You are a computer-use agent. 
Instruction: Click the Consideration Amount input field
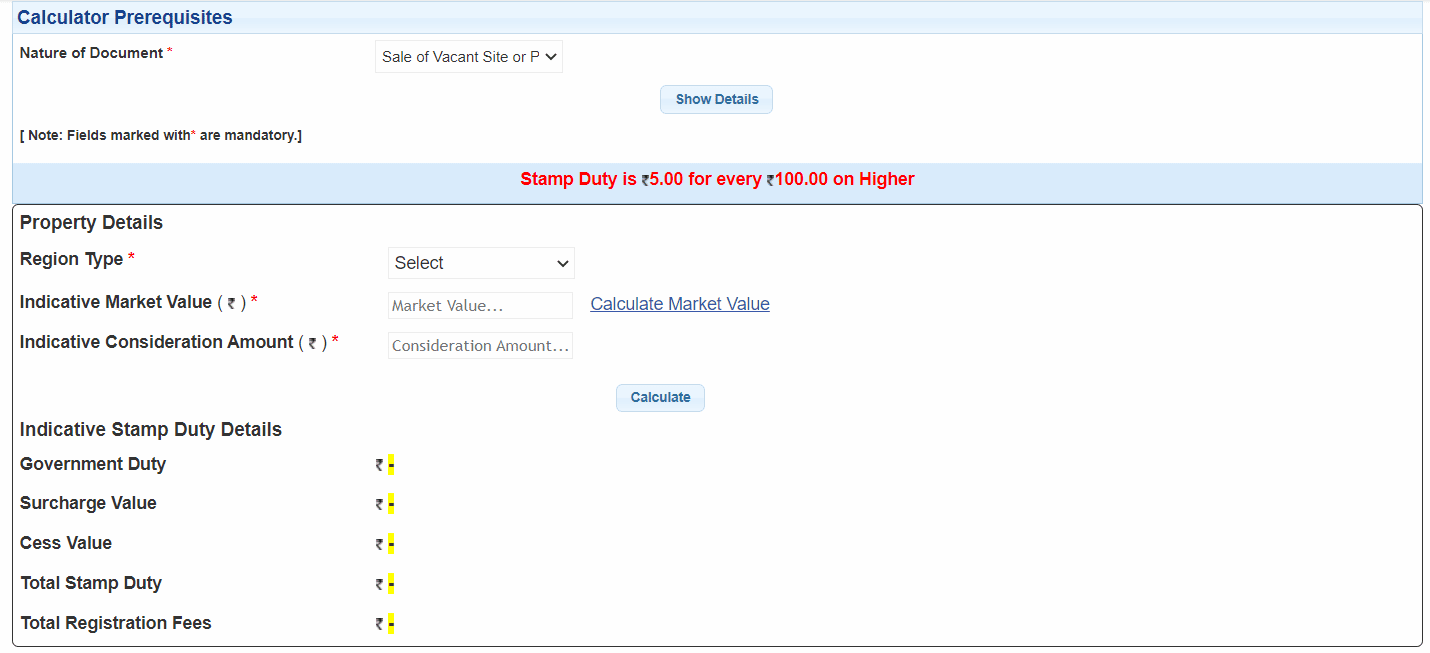pos(480,345)
